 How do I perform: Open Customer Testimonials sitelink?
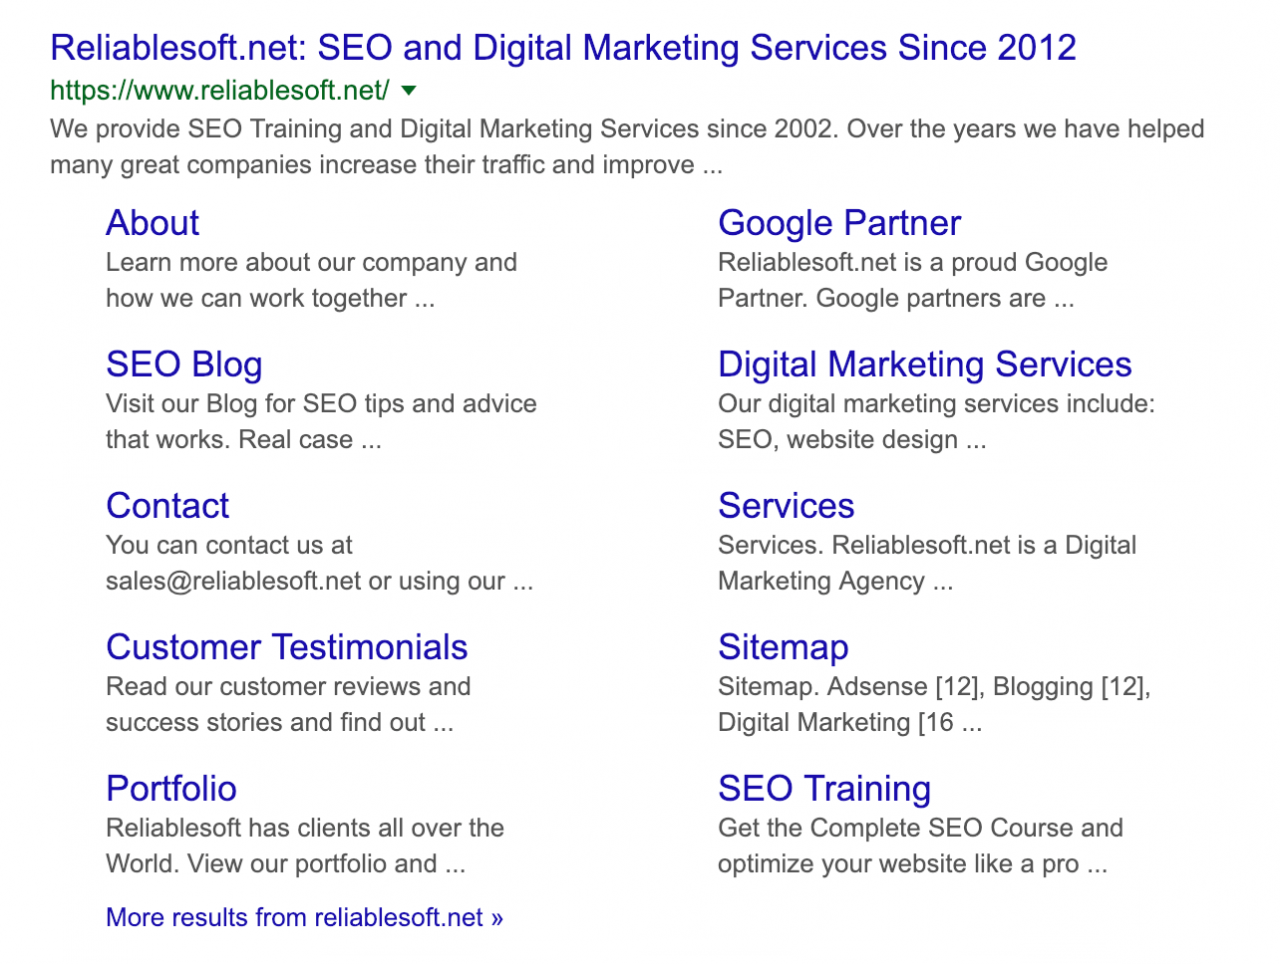[286, 647]
